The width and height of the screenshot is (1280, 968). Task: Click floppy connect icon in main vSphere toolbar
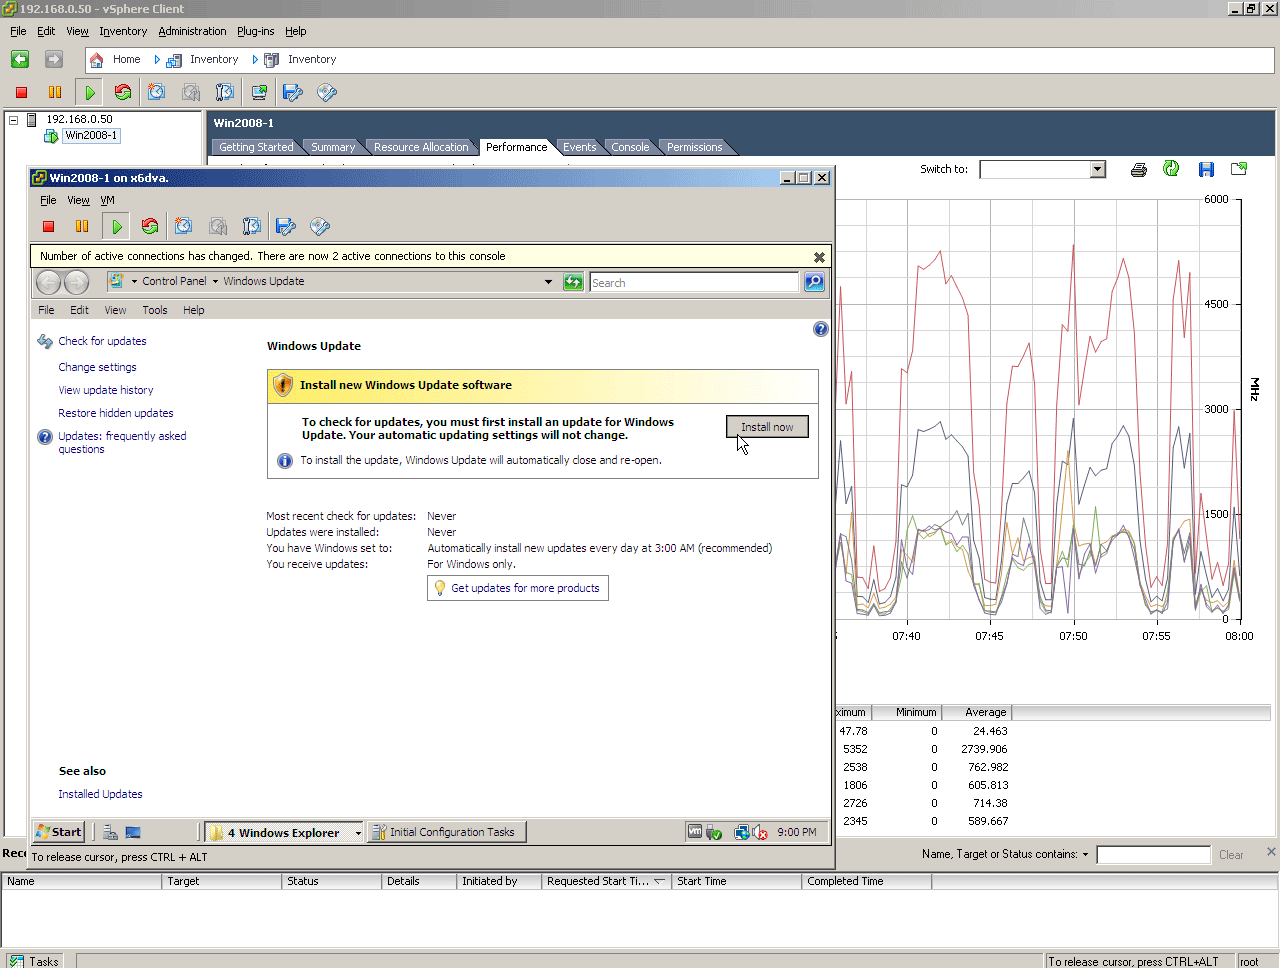coord(293,92)
